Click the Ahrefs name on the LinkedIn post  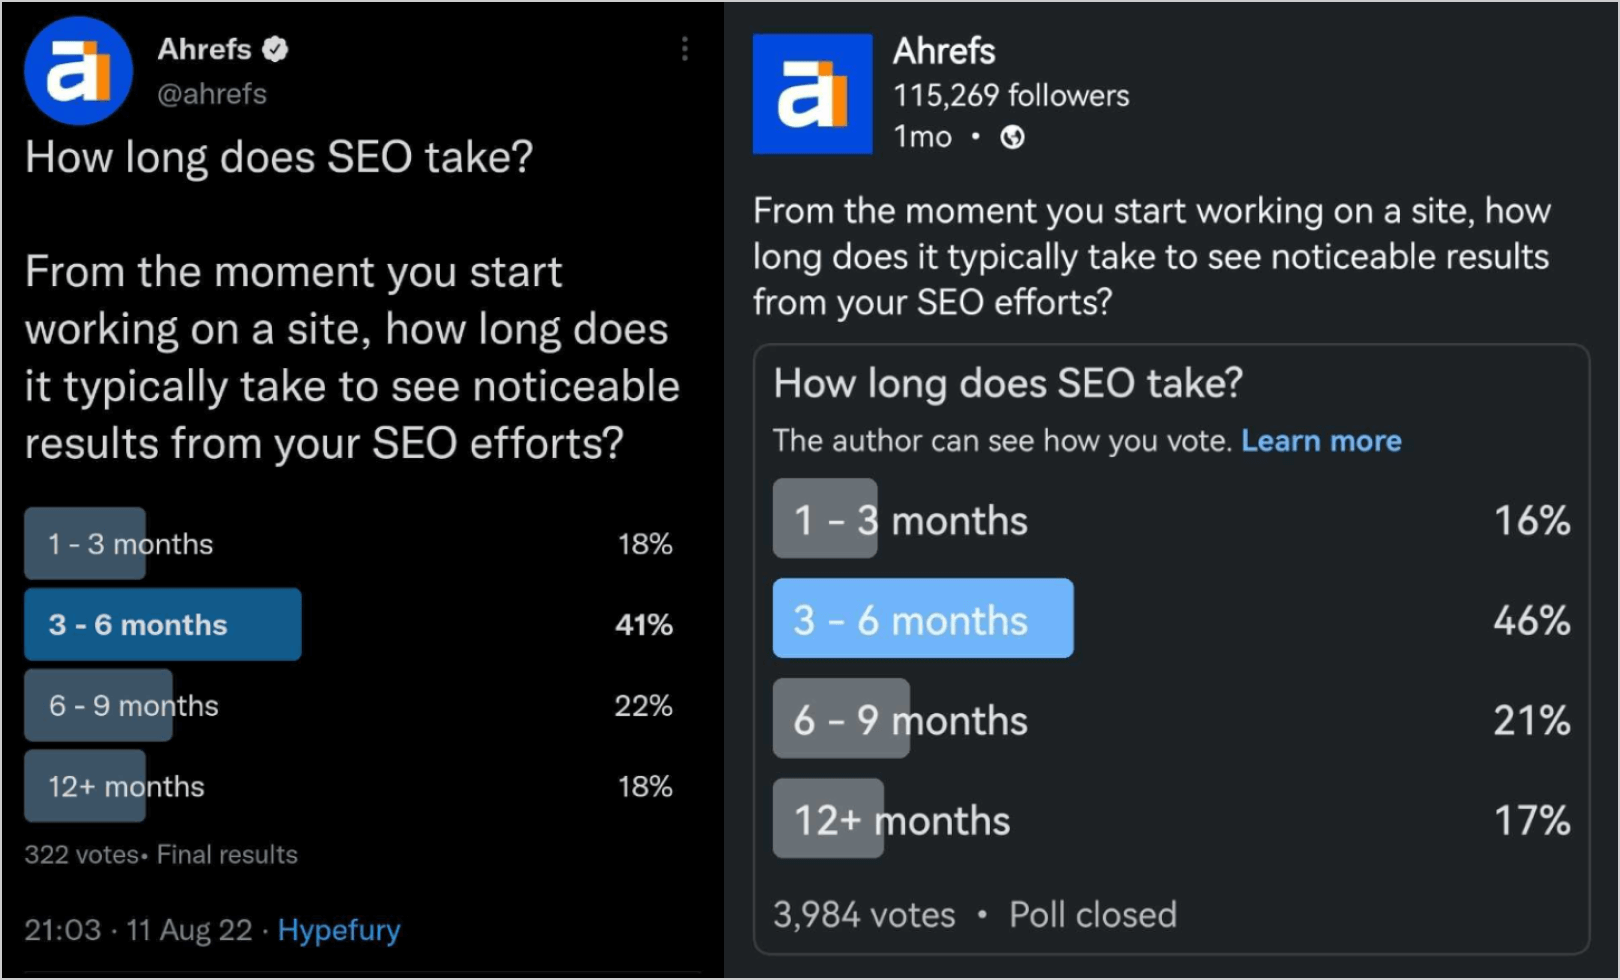pos(944,51)
